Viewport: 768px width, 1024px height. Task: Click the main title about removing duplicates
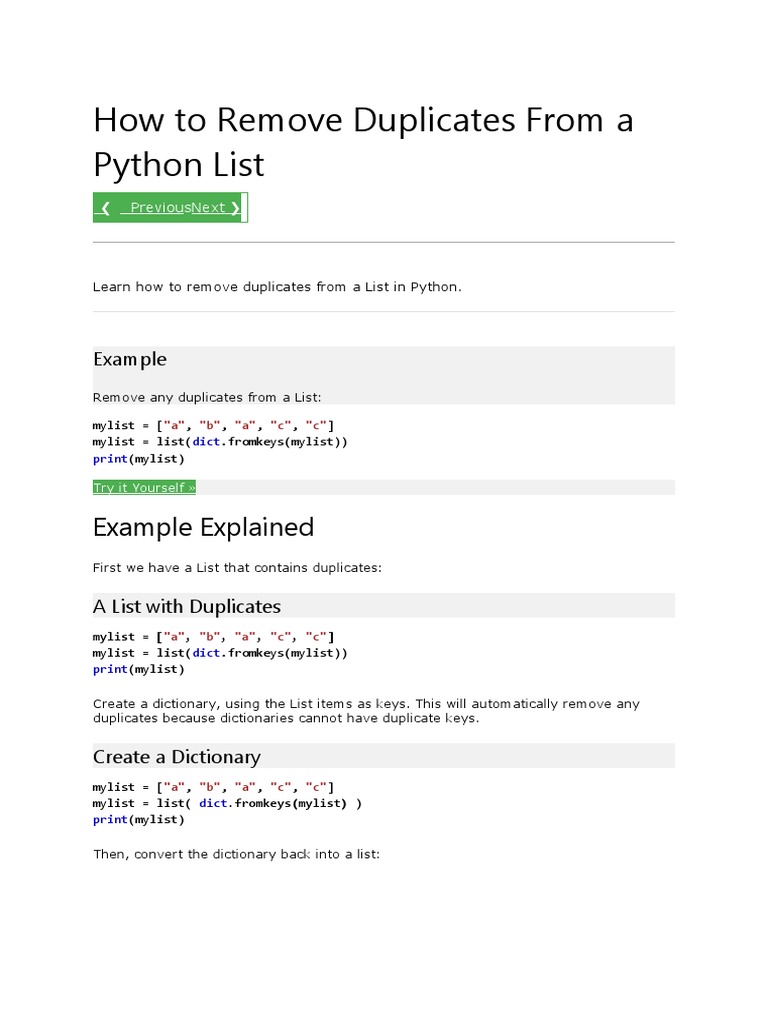click(x=363, y=141)
